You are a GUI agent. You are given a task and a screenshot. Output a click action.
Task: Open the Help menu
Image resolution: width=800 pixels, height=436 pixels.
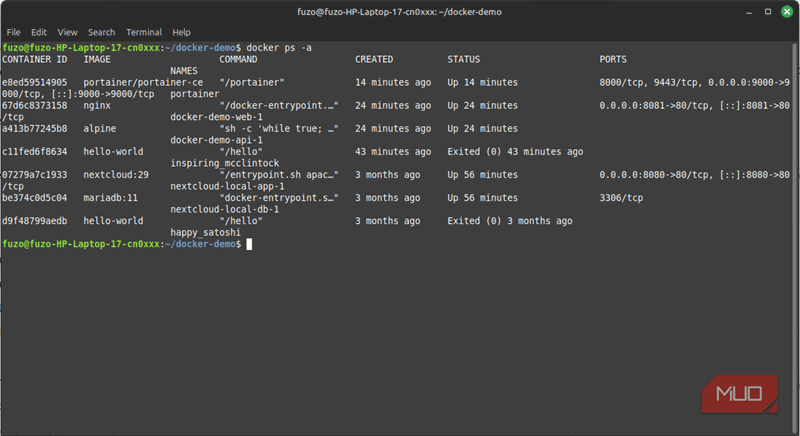click(181, 32)
